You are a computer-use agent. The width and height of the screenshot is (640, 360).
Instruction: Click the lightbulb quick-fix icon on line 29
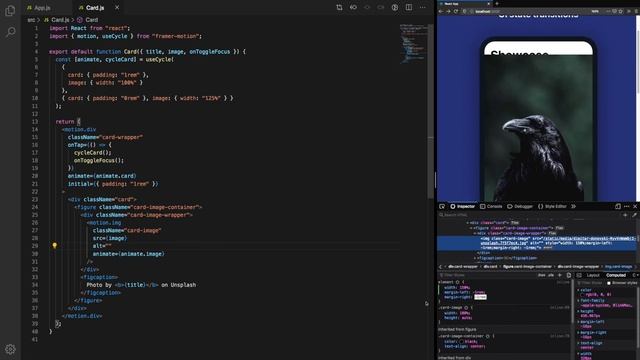click(54, 246)
